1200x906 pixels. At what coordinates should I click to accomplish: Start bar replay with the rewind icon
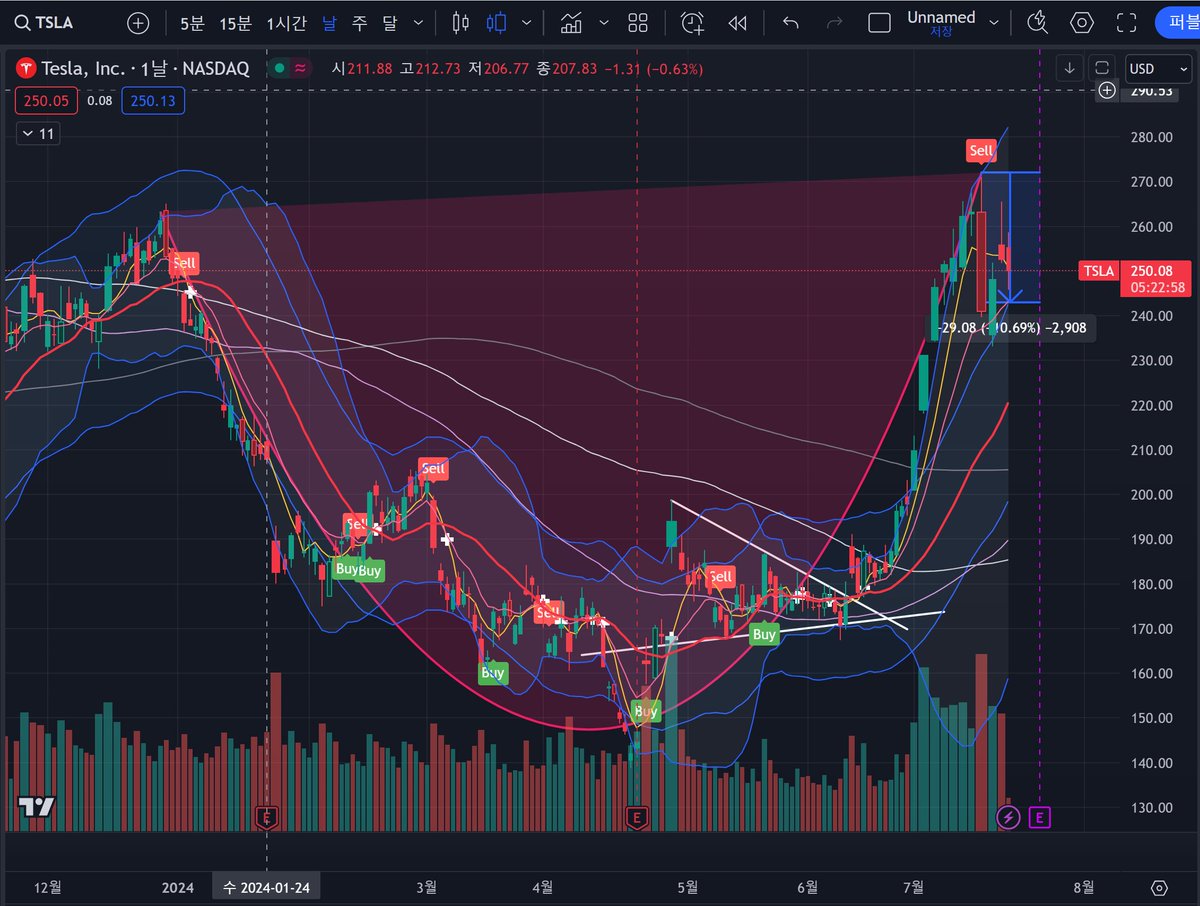click(738, 22)
